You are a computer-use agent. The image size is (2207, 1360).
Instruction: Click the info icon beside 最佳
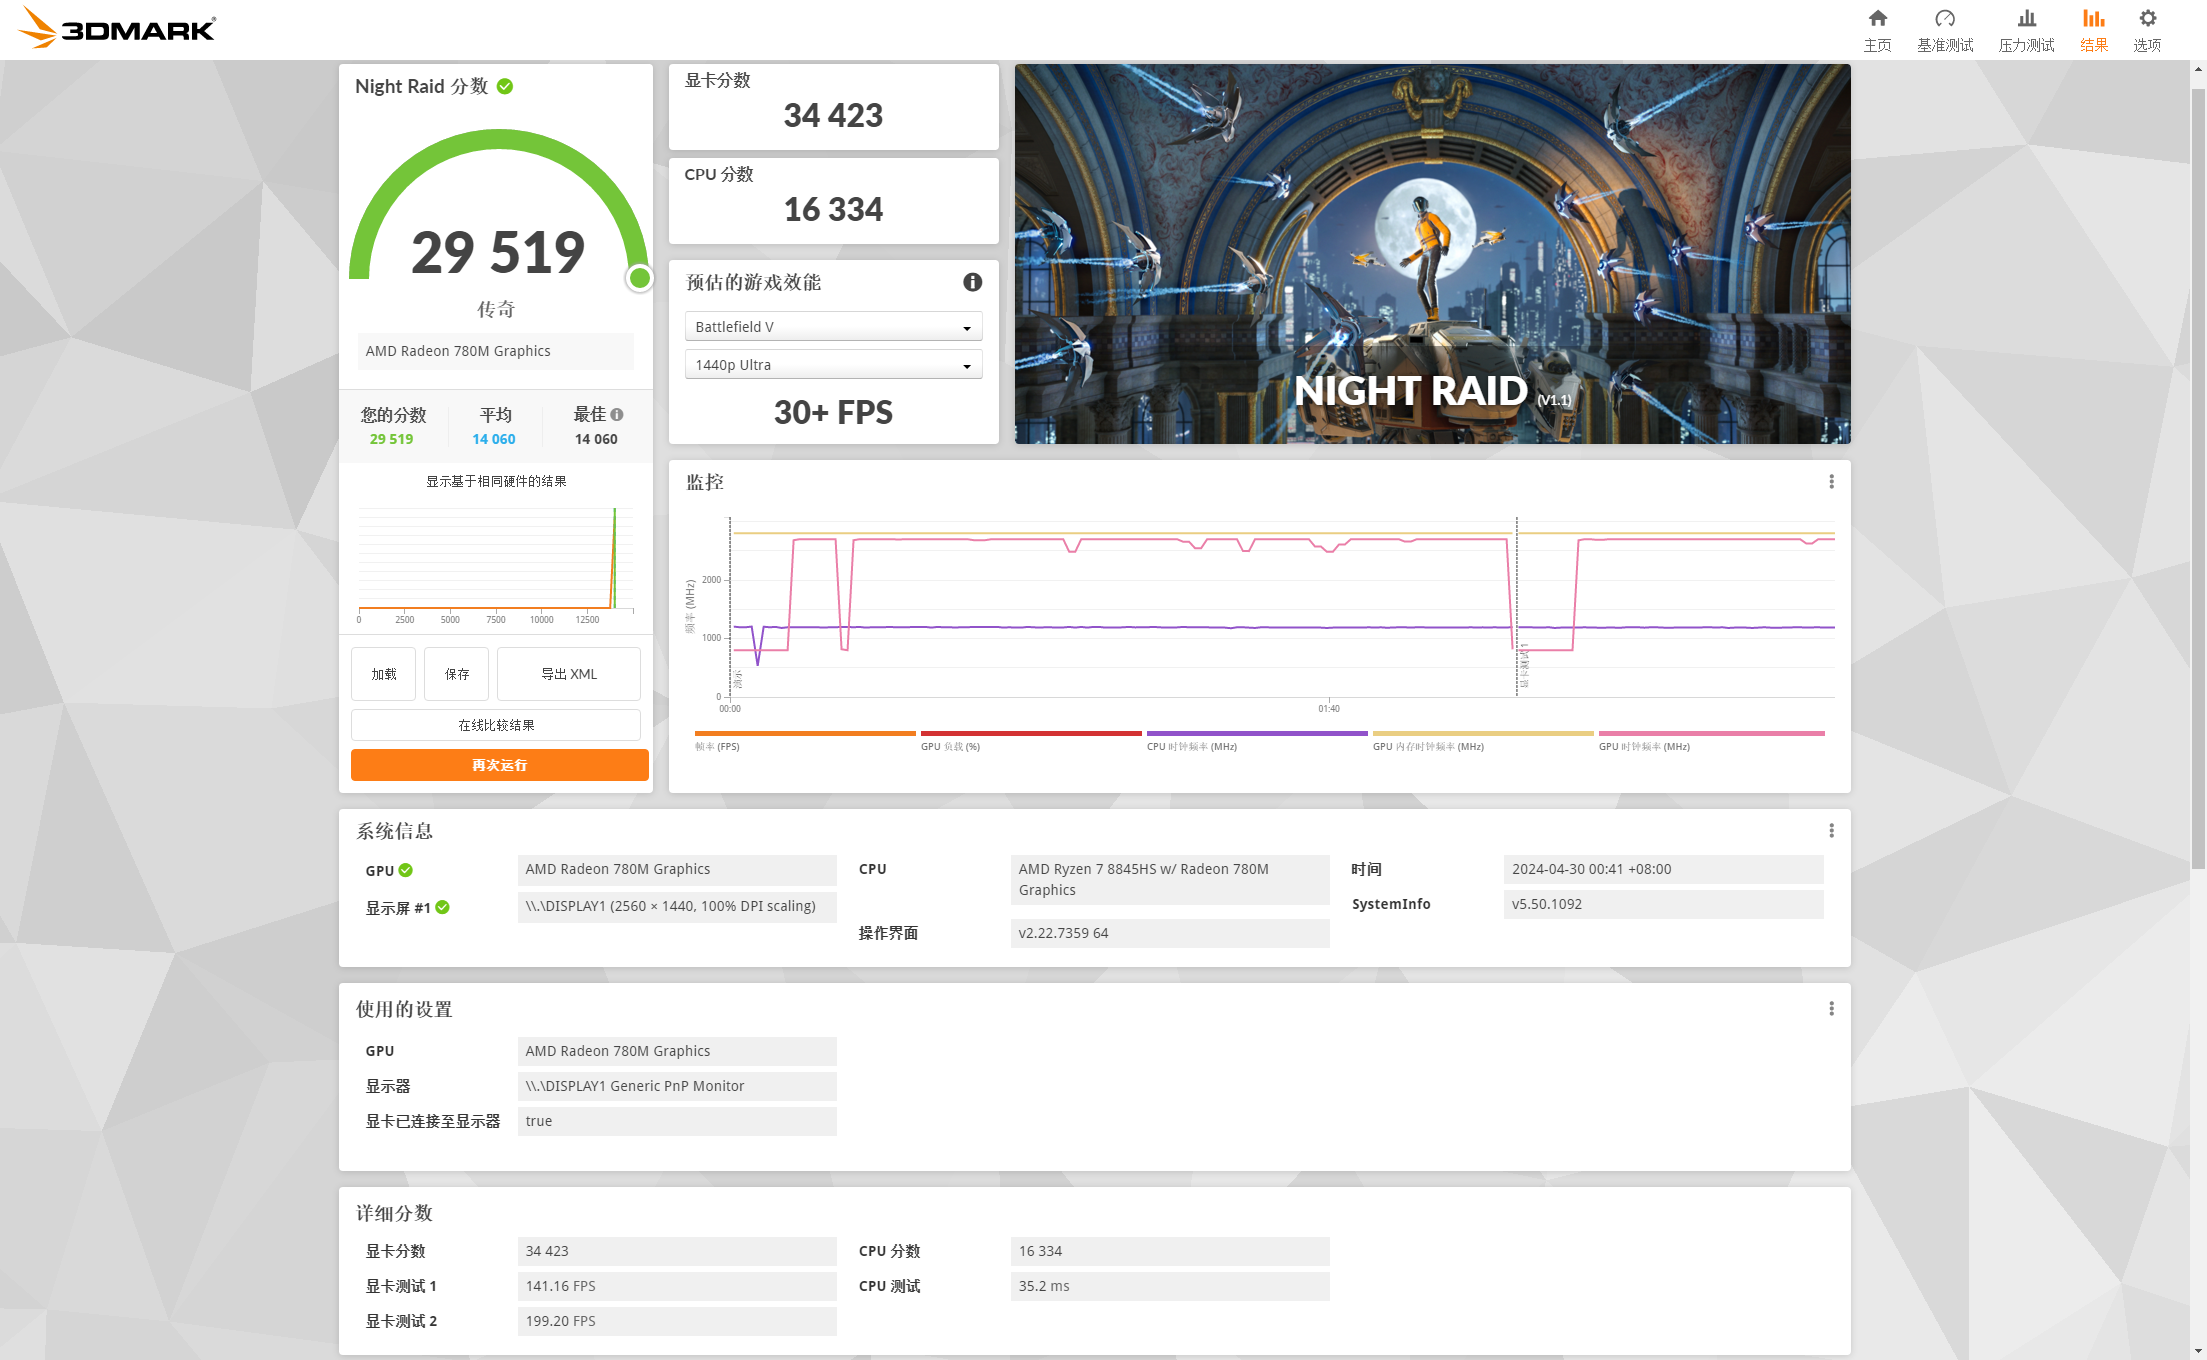click(617, 414)
